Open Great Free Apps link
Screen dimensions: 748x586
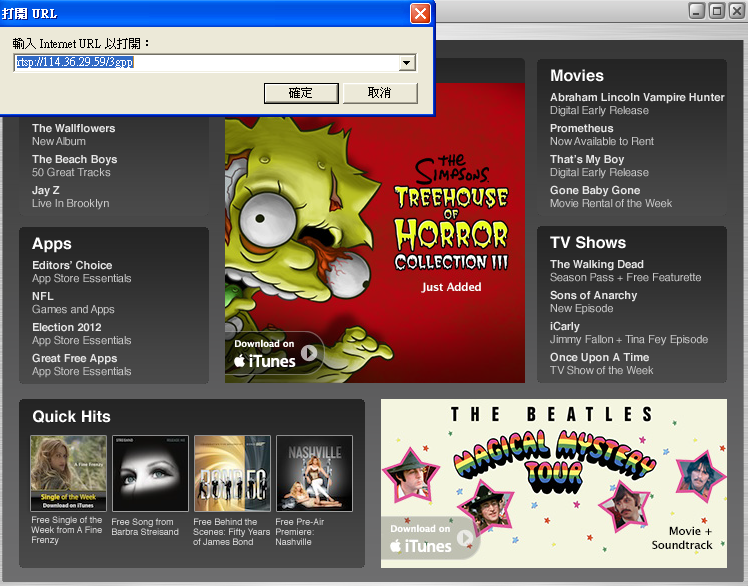[82, 365]
